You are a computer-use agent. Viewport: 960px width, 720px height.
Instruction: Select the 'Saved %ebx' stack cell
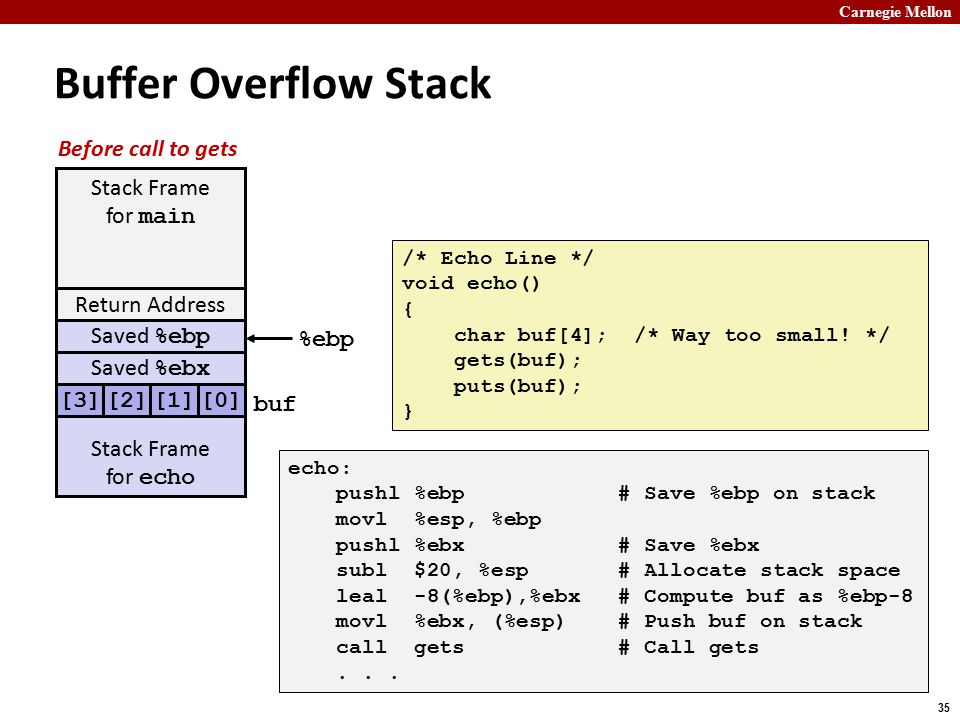[x=151, y=368]
